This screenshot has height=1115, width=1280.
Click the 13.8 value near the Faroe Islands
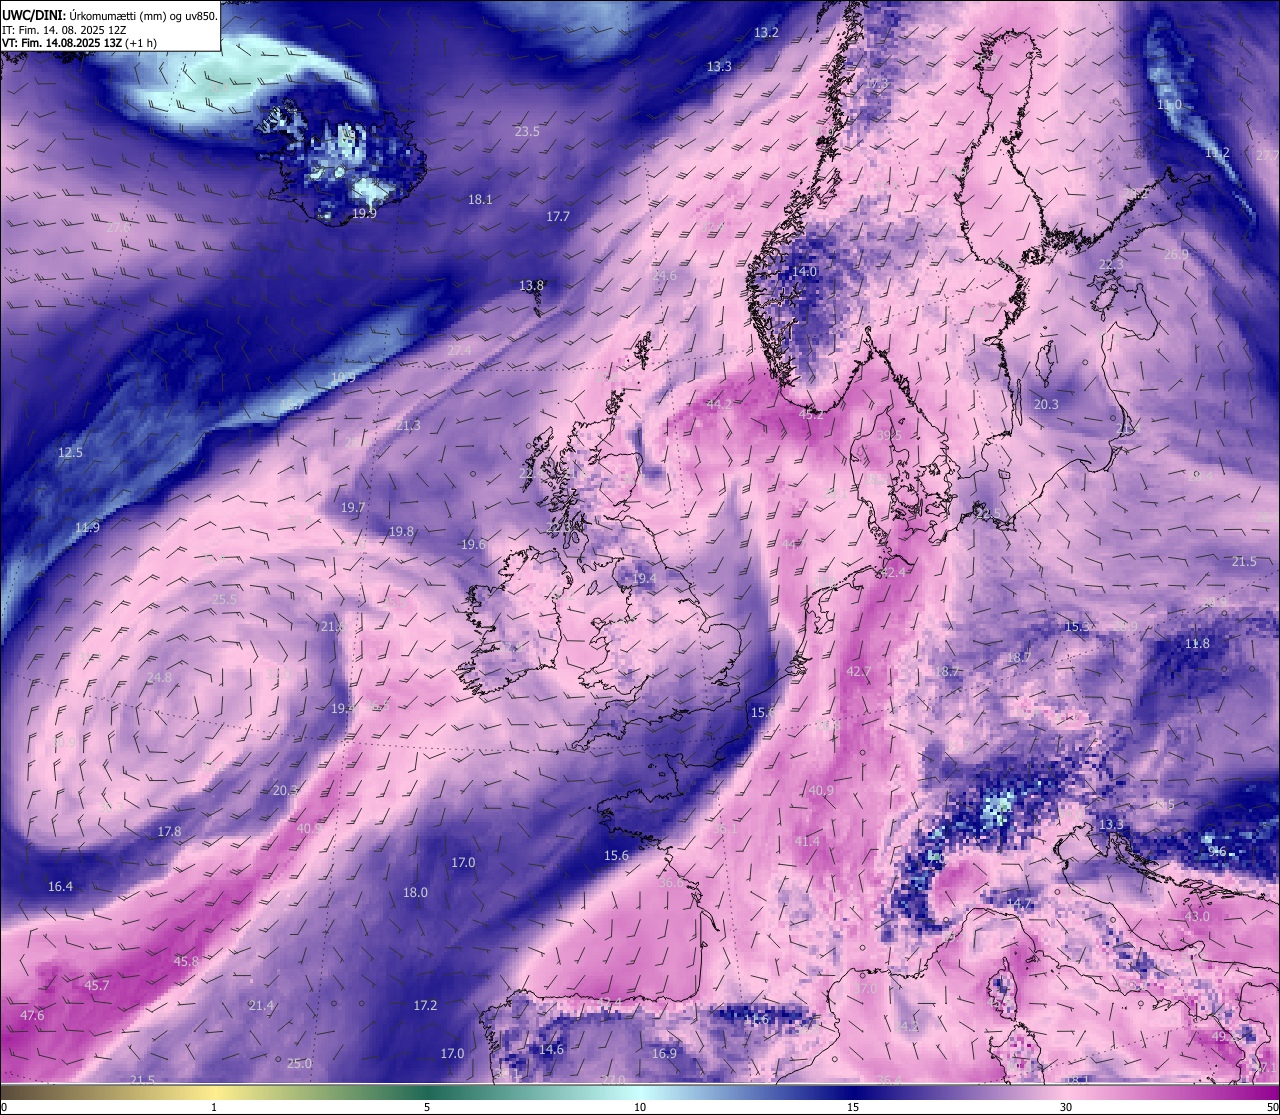click(x=531, y=286)
